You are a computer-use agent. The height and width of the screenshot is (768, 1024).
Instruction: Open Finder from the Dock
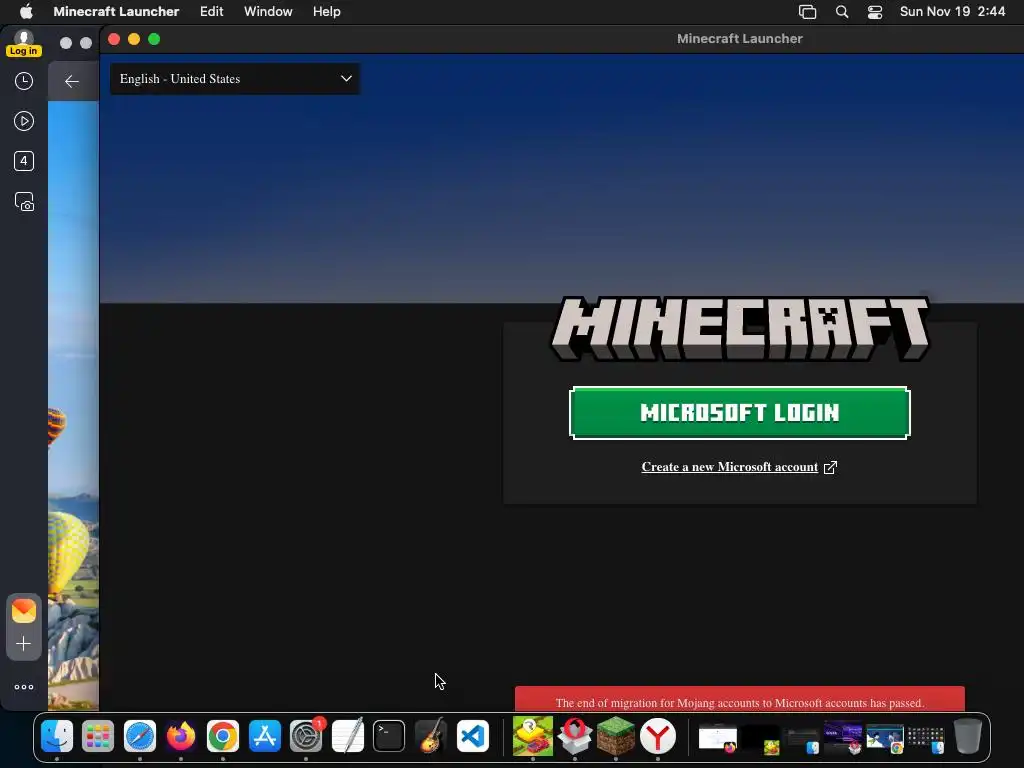coord(57,736)
